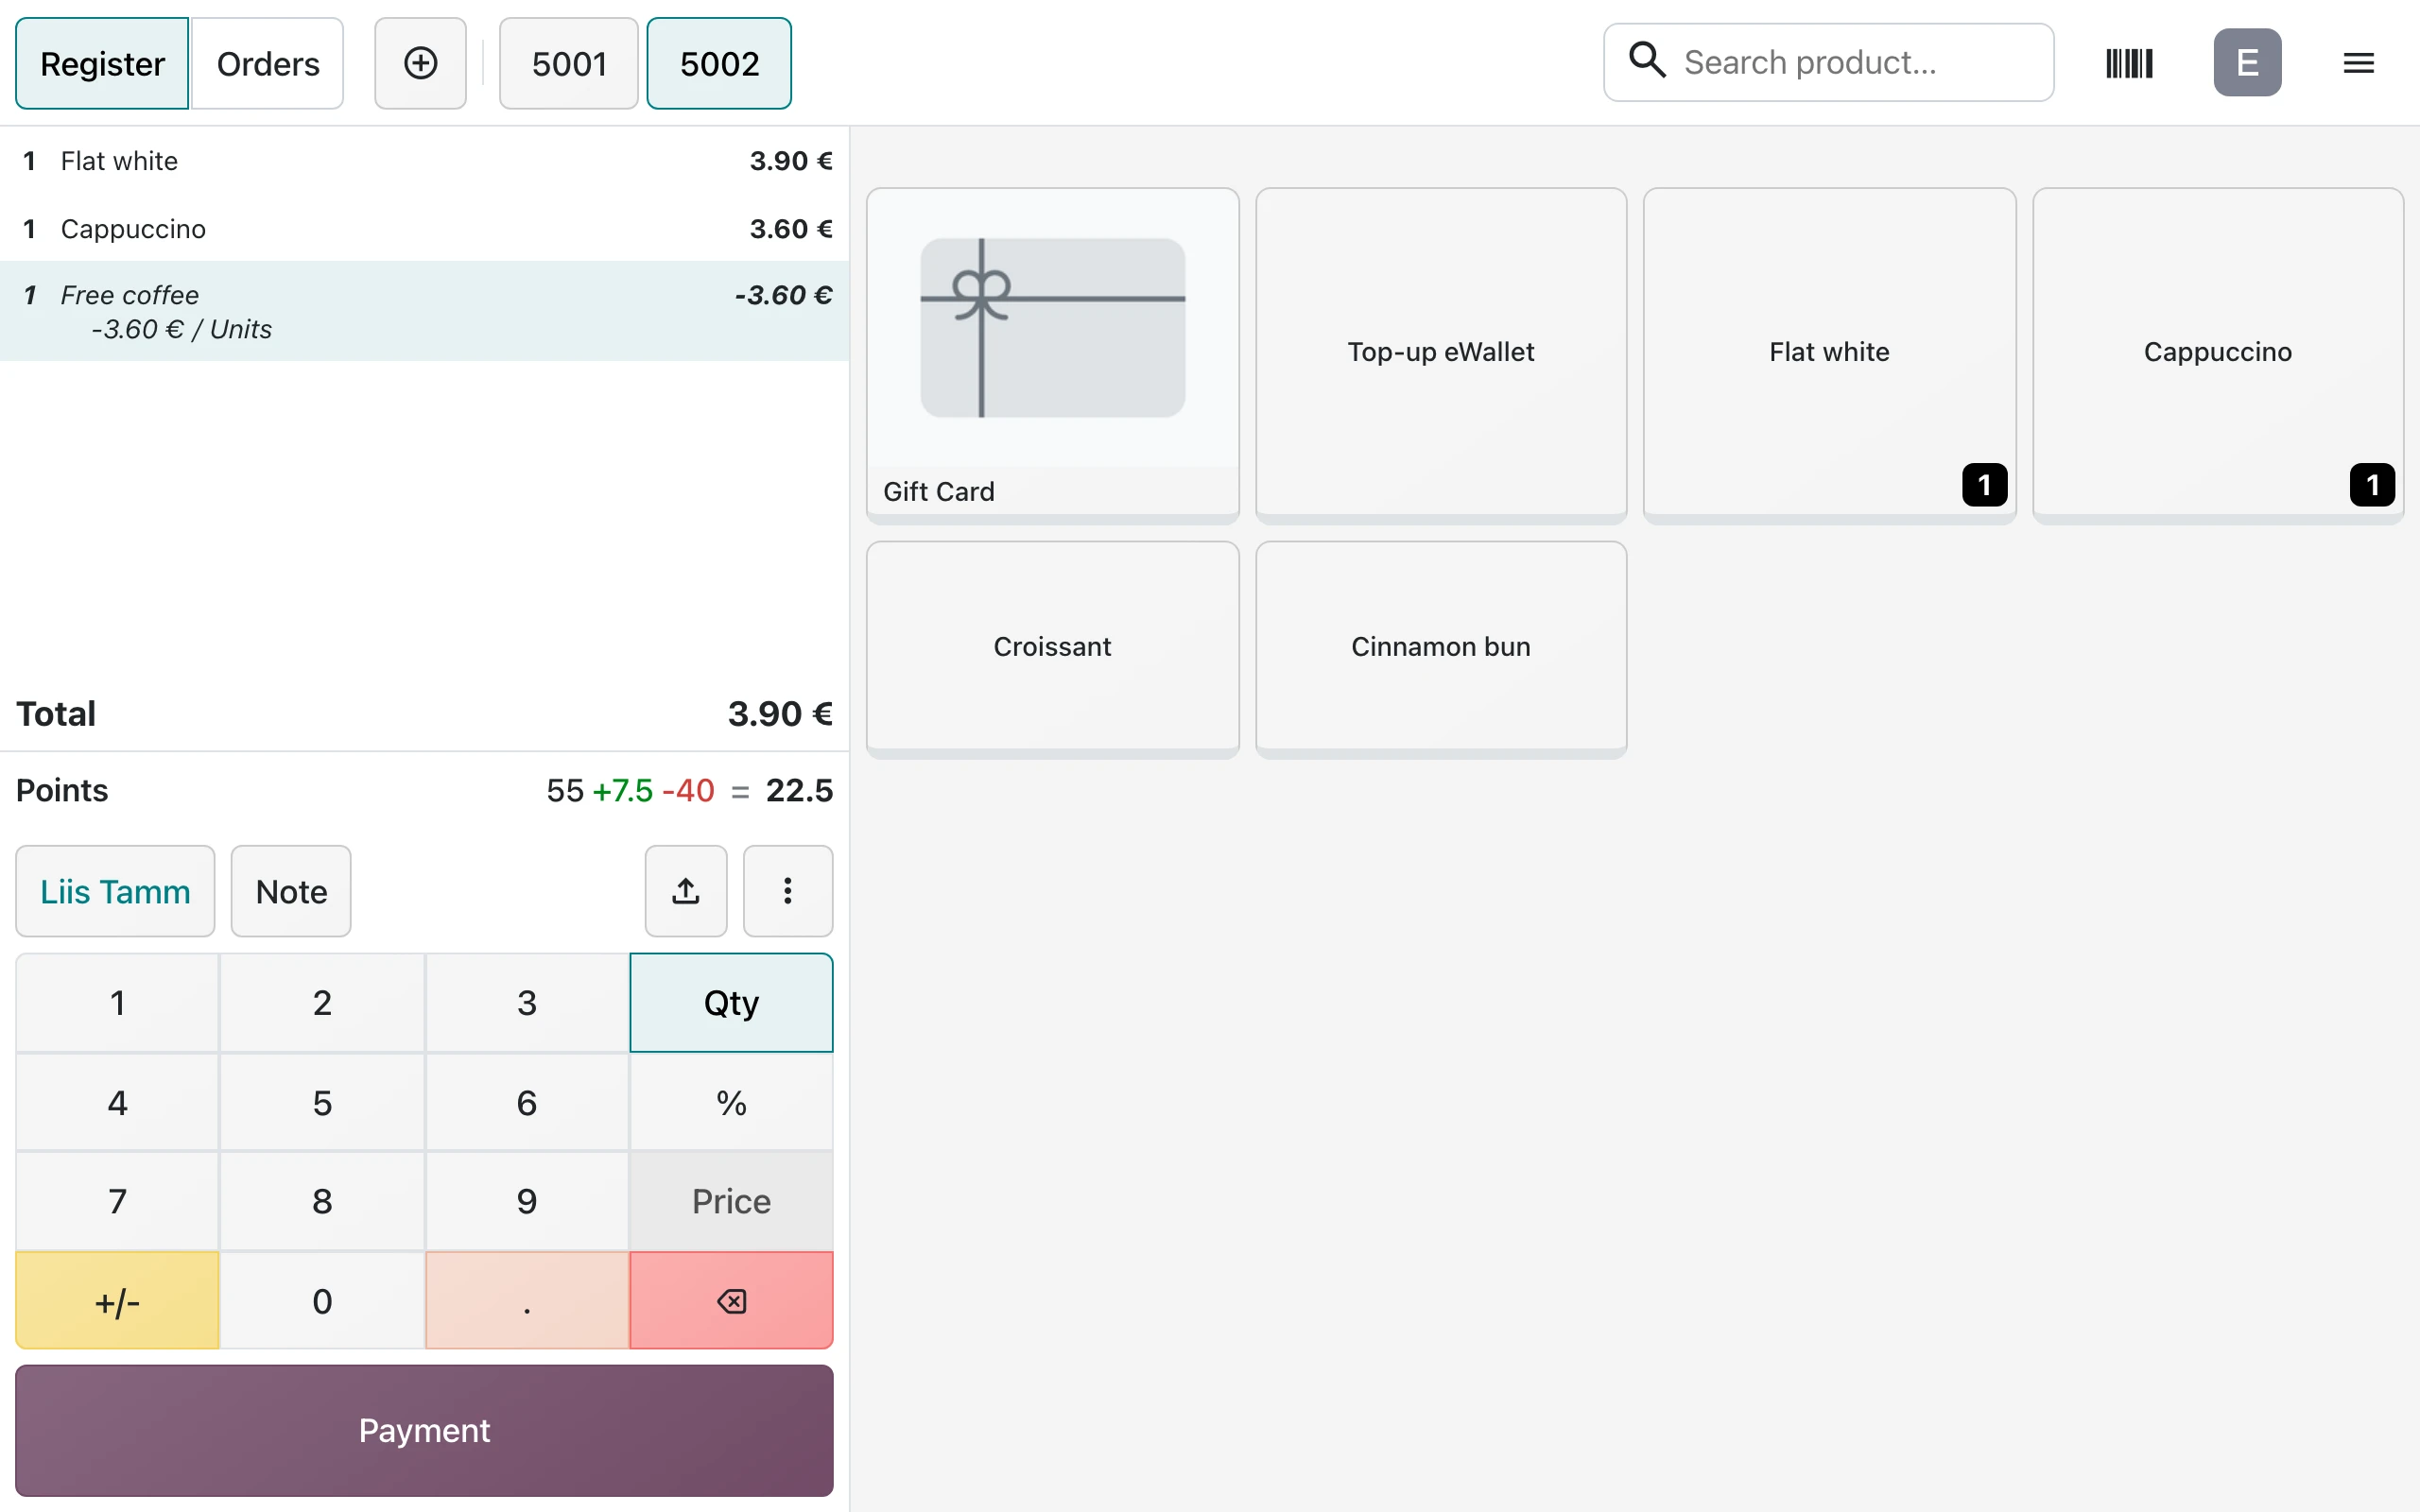Tap numpad key 5
Image resolution: width=2420 pixels, height=1512 pixels.
click(x=322, y=1102)
